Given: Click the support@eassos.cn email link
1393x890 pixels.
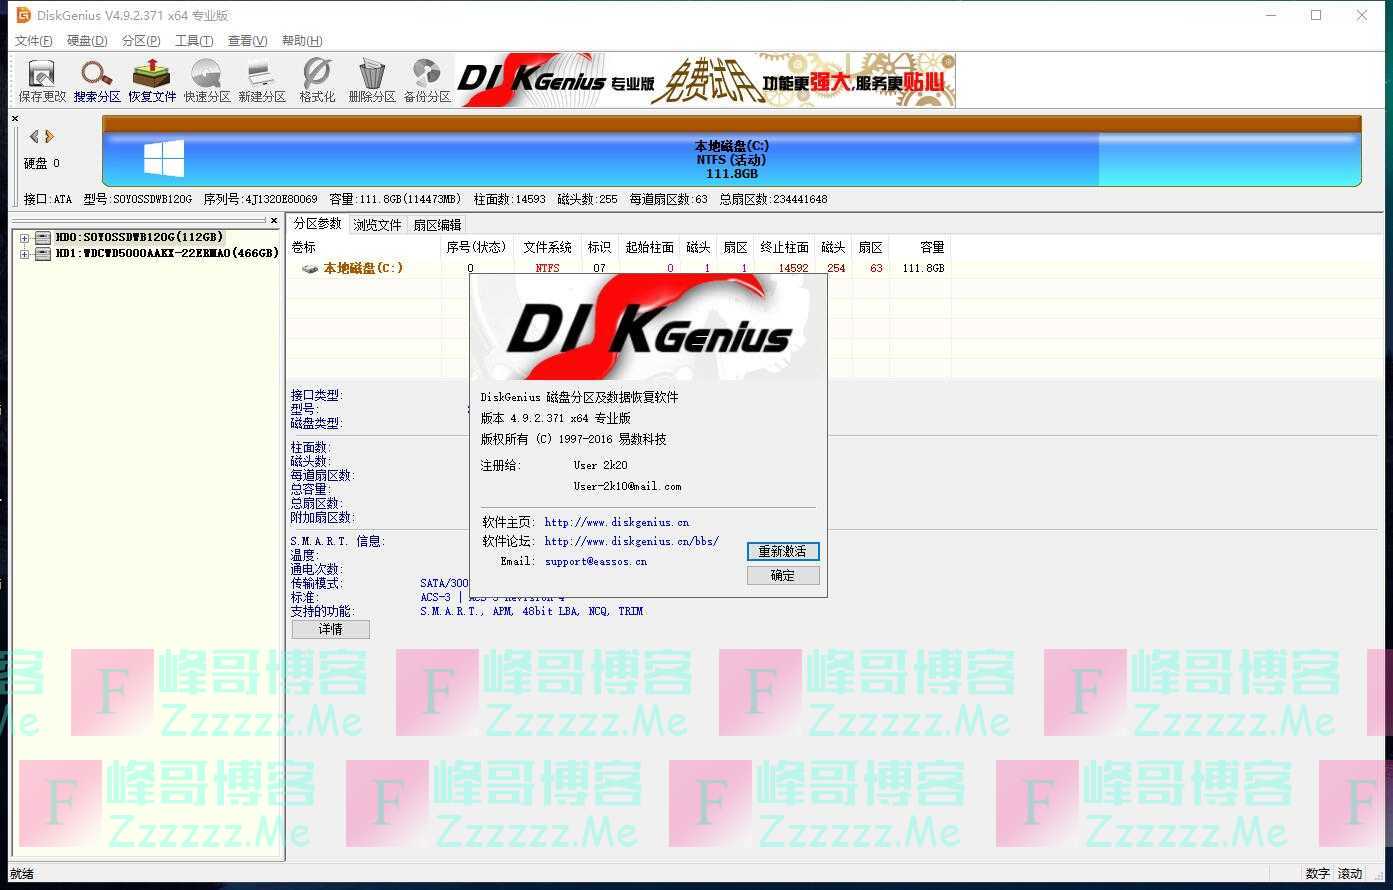Looking at the screenshot, I should [x=595, y=562].
